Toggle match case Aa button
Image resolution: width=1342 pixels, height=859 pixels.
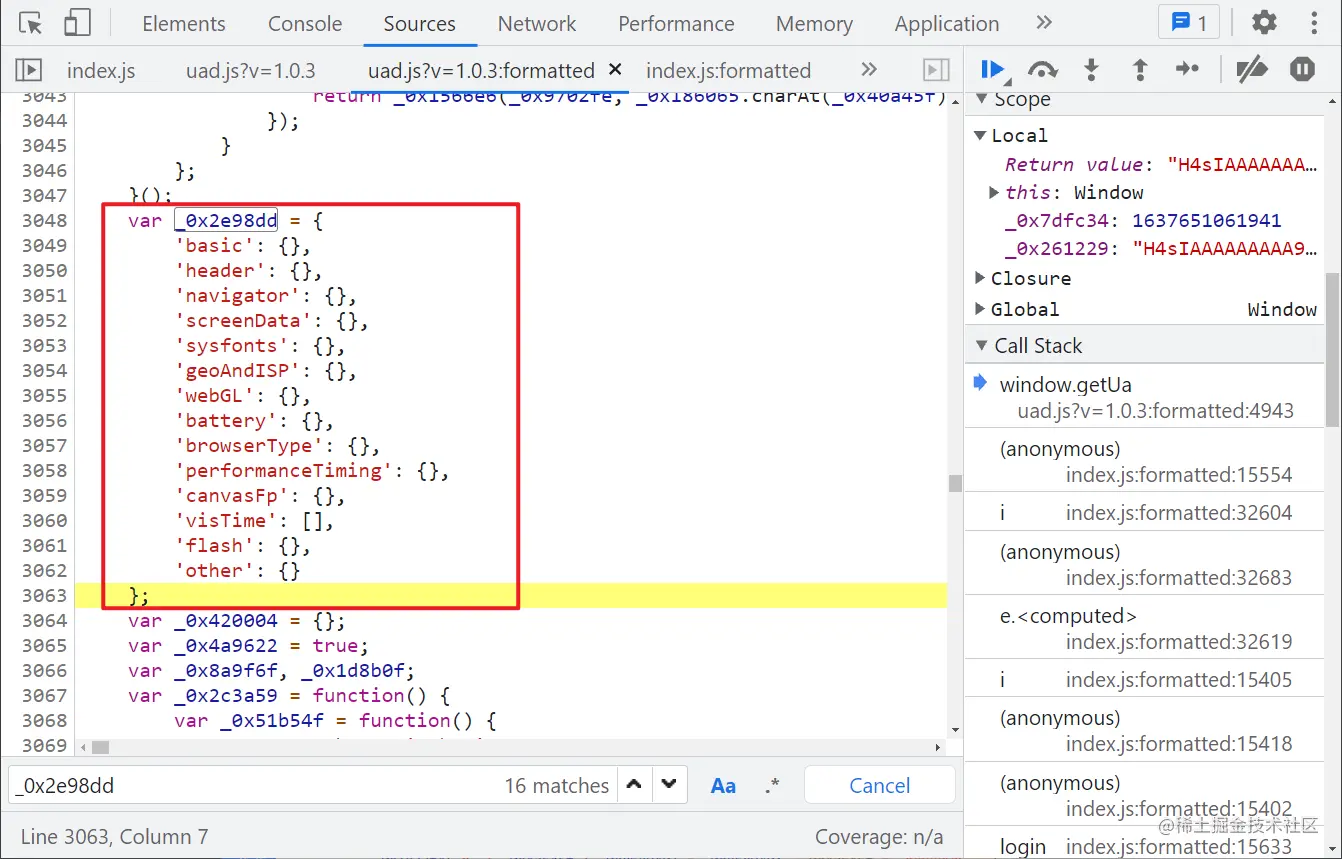click(723, 786)
